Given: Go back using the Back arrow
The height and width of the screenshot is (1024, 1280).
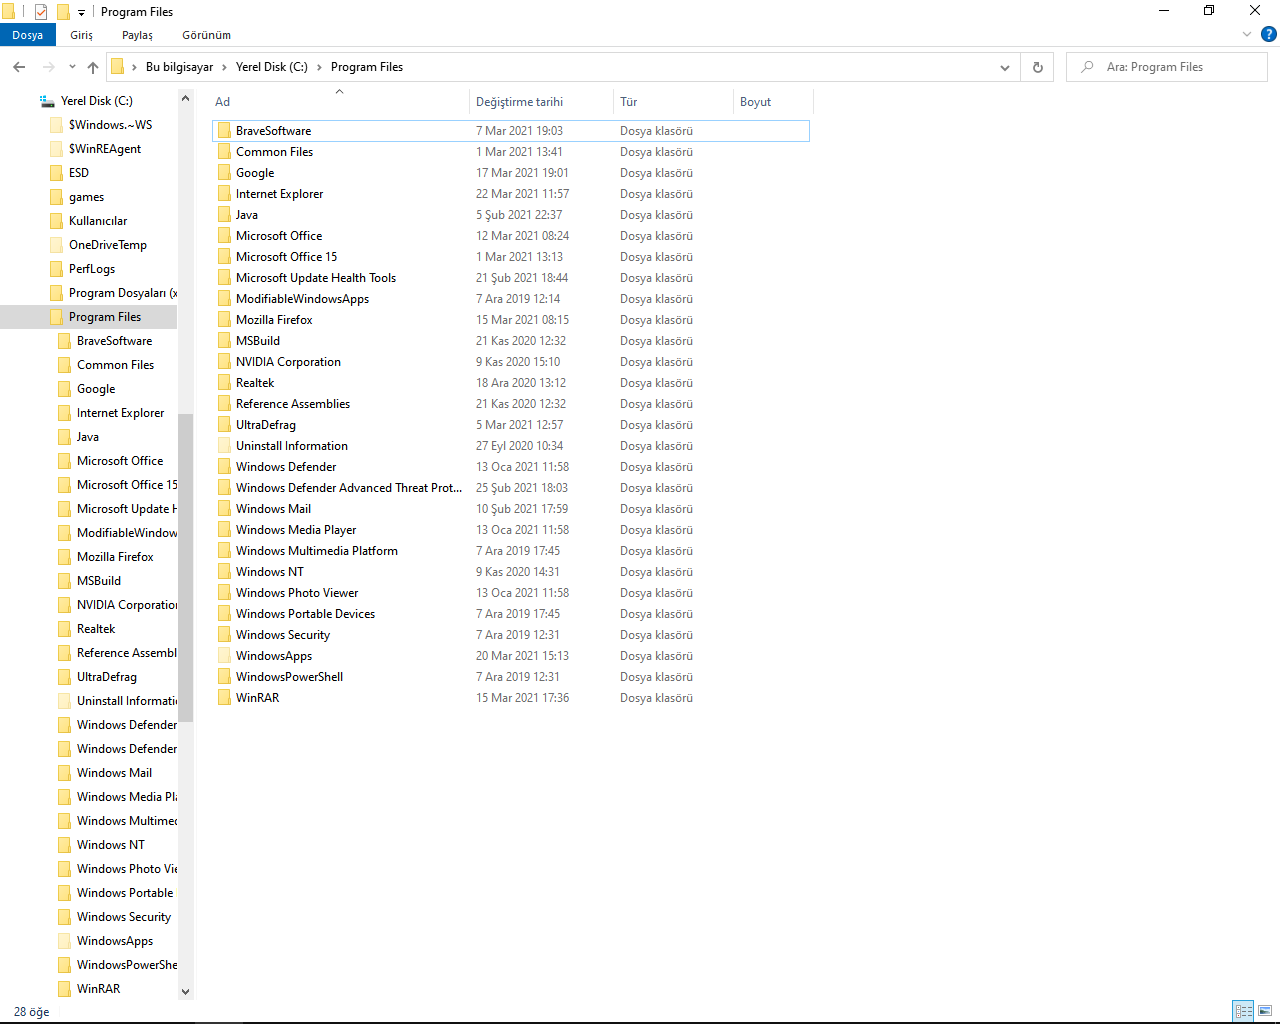Looking at the screenshot, I should (x=19, y=67).
